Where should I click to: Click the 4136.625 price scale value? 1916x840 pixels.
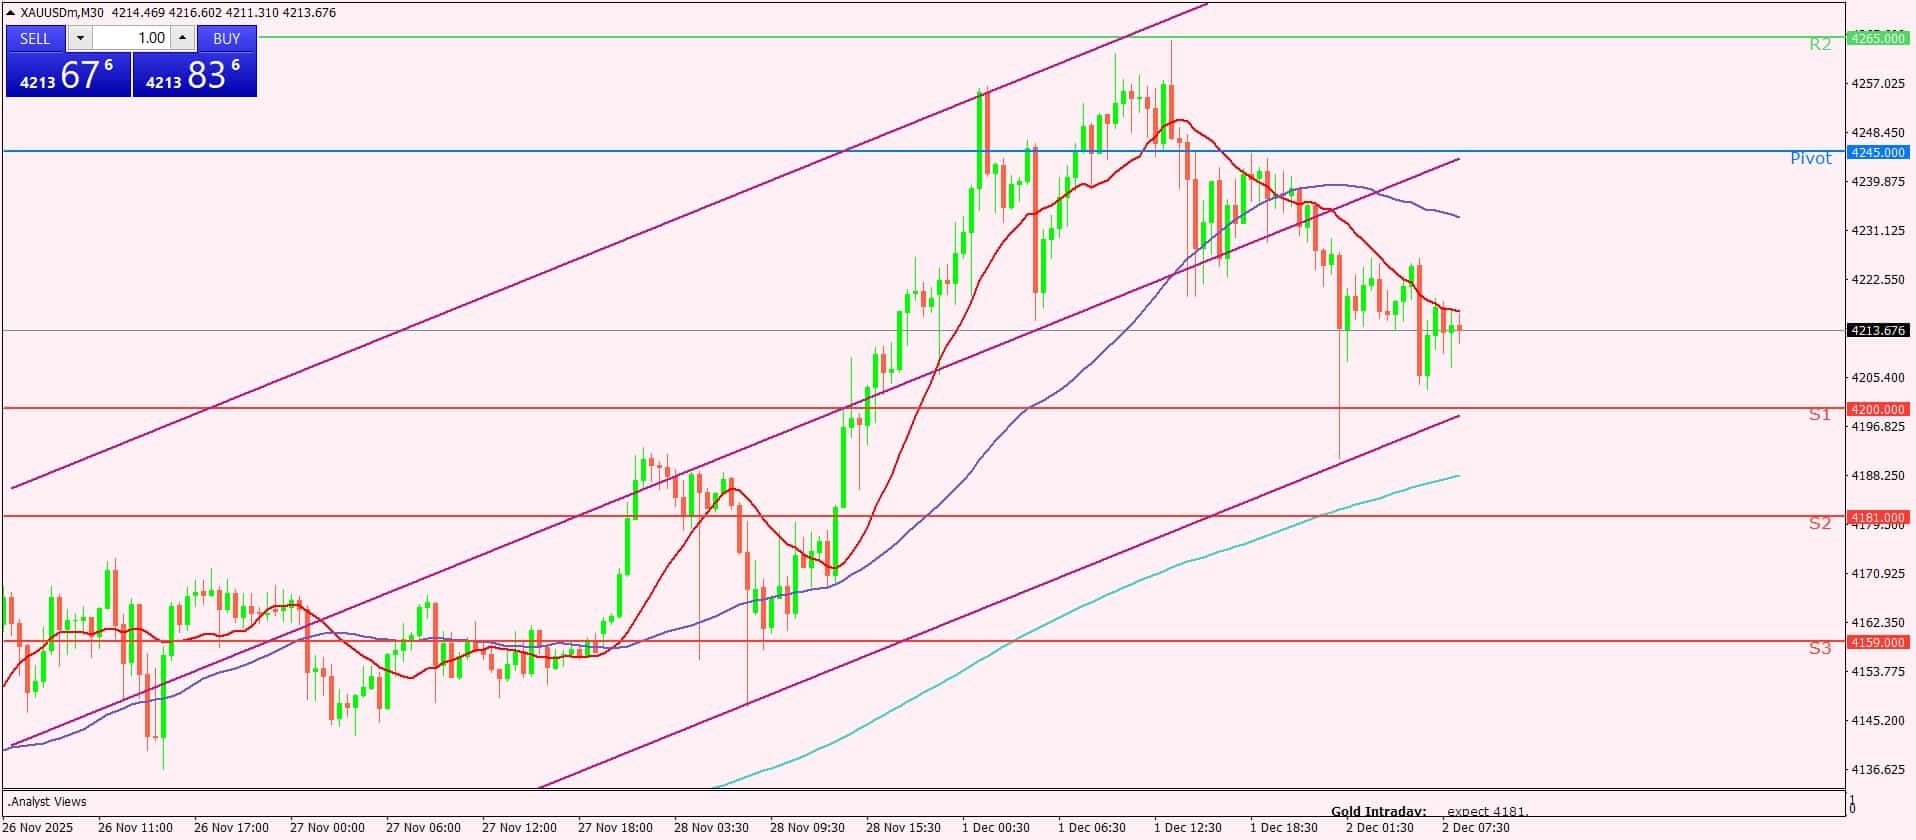[x=1879, y=769]
